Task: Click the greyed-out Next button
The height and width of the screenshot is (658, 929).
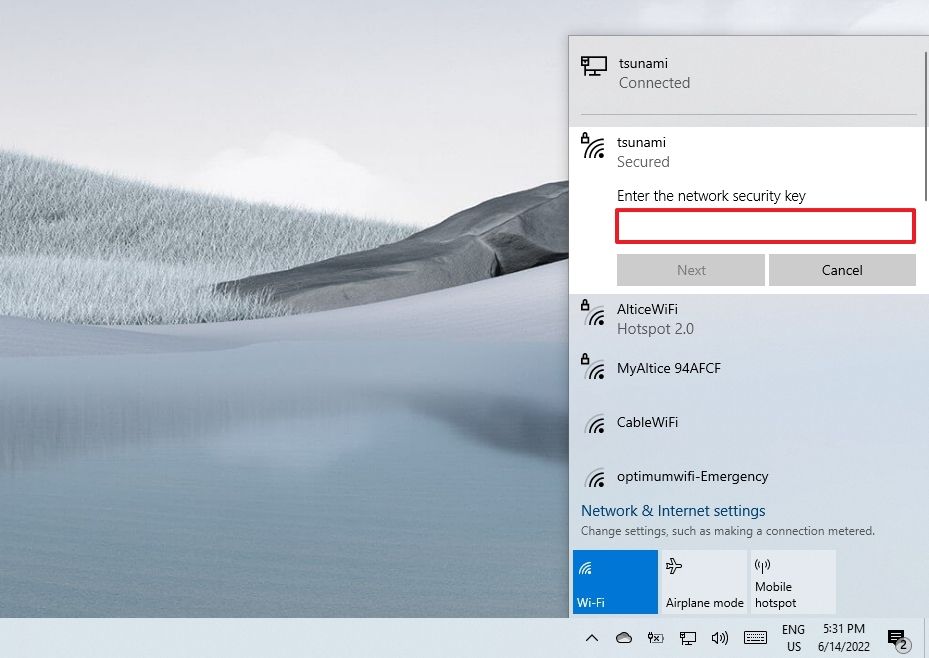Action: tap(690, 270)
